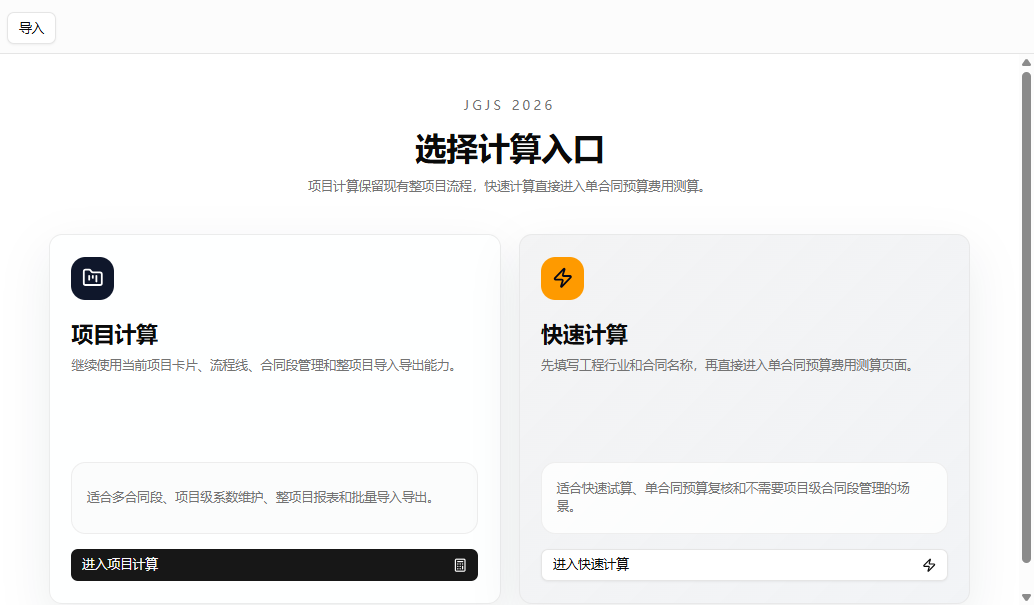
Task: Click empty space inside the 快速计算 card
Action: point(744,420)
